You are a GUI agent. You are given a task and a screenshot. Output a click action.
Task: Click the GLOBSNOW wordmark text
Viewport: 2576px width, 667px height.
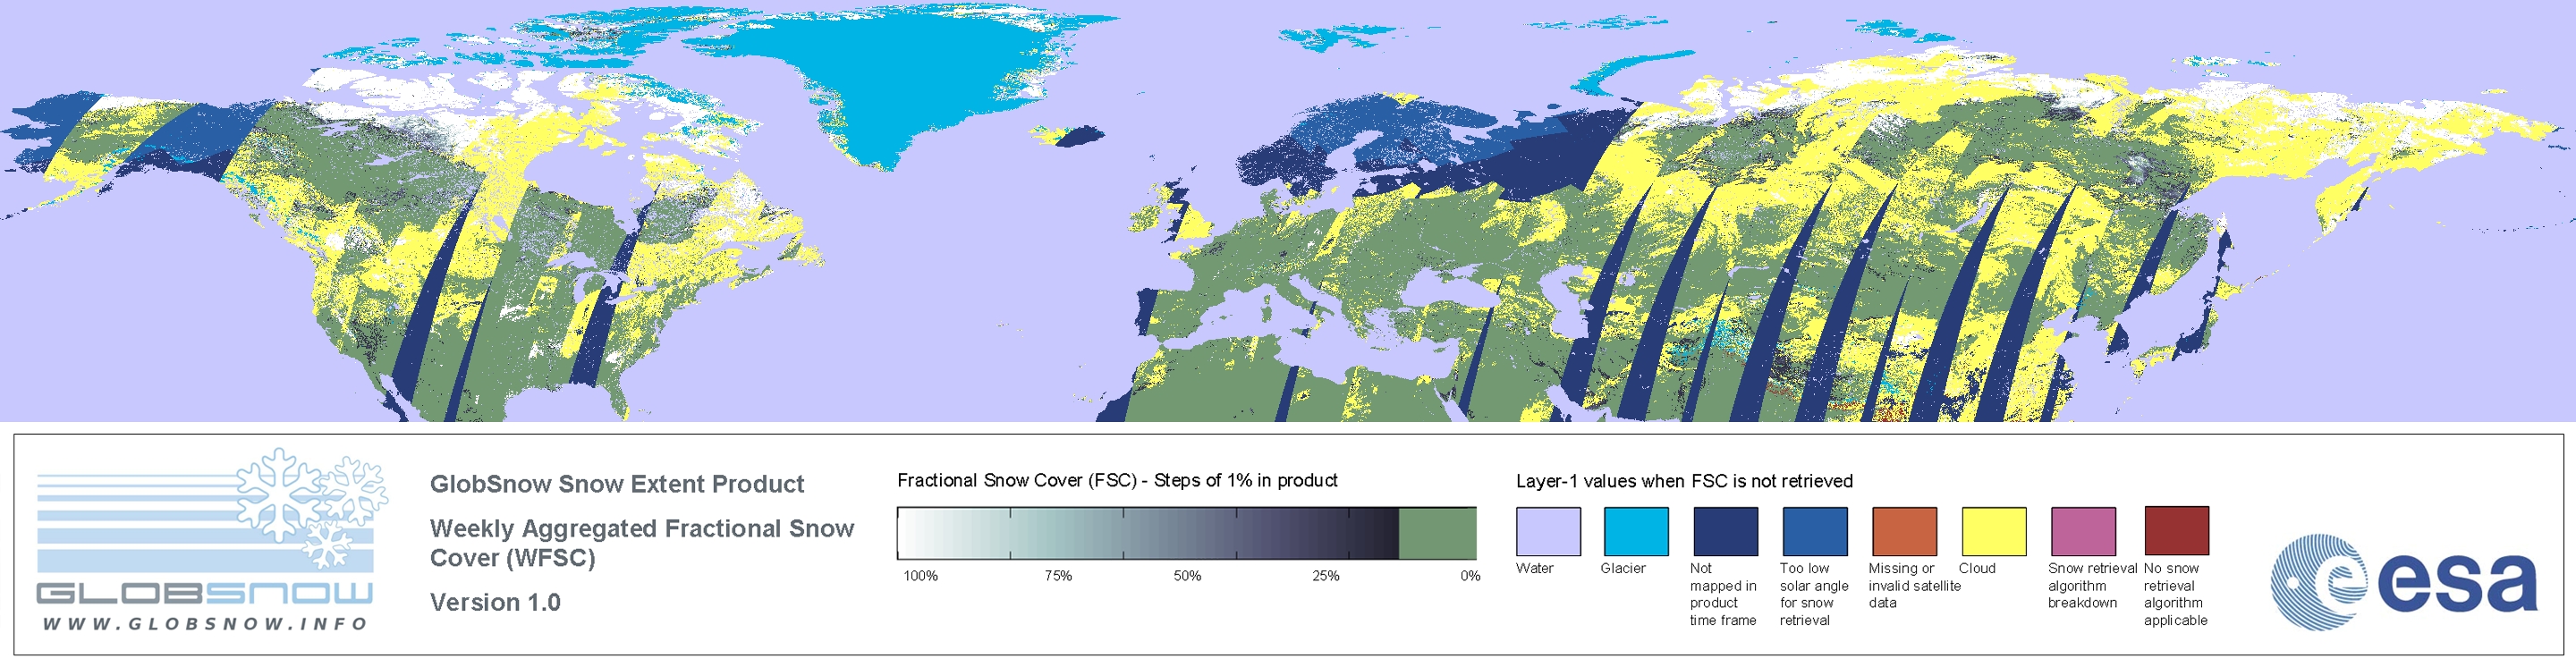[x=205, y=593]
